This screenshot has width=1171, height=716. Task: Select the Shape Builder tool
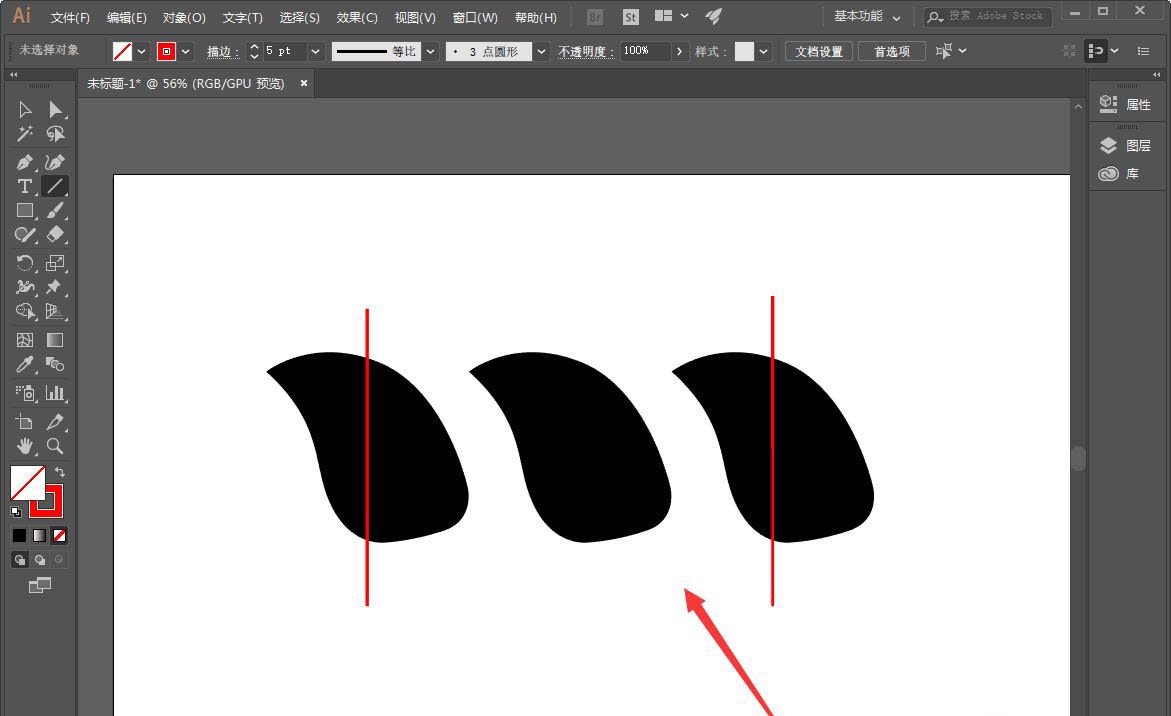tap(25, 311)
